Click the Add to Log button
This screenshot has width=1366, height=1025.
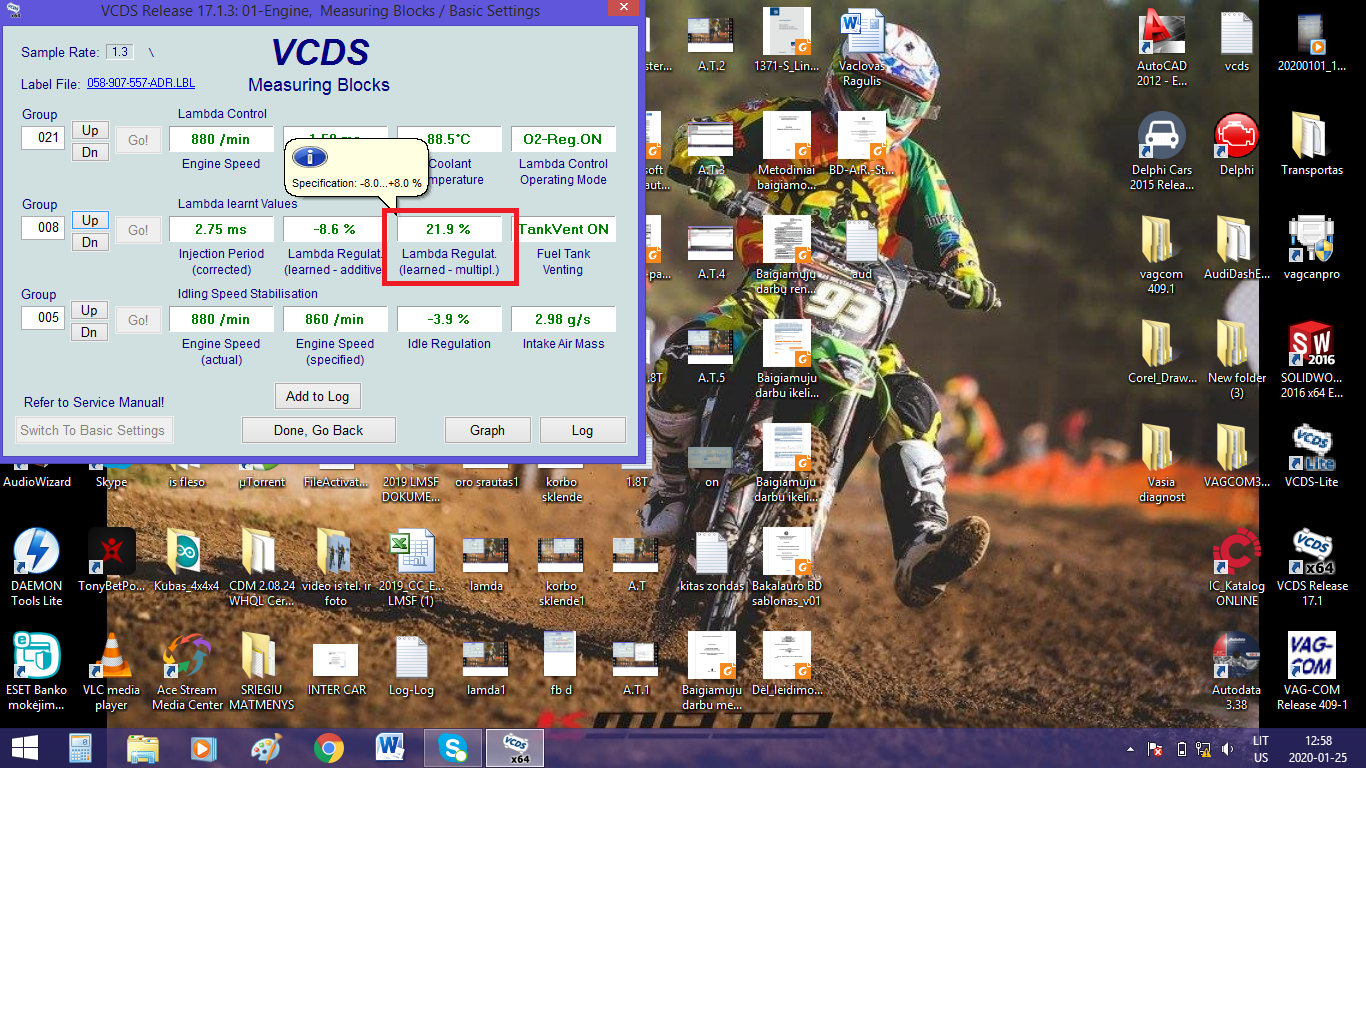317,396
